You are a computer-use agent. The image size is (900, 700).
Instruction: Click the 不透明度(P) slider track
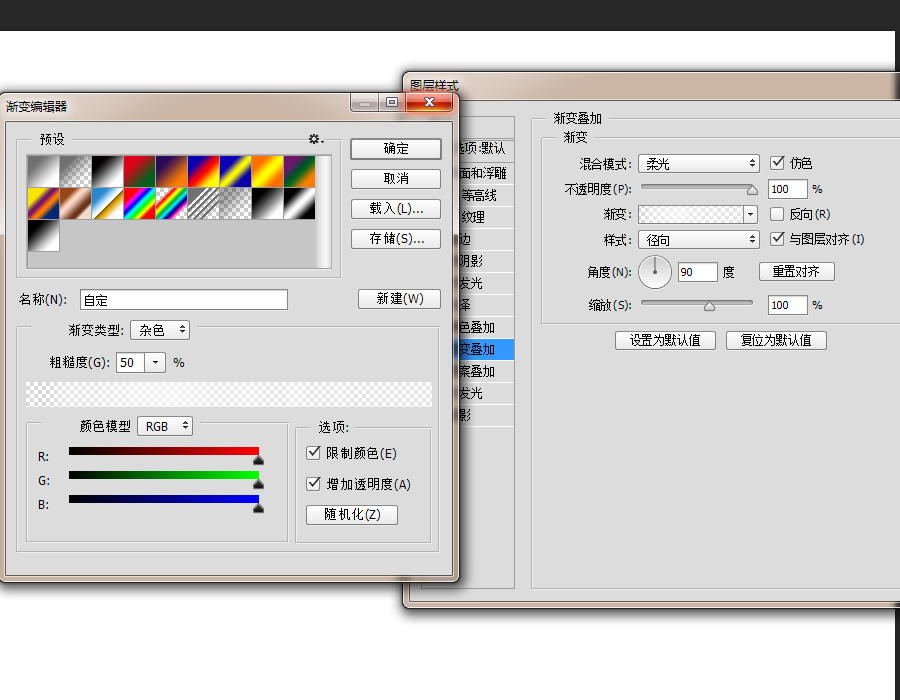click(697, 187)
